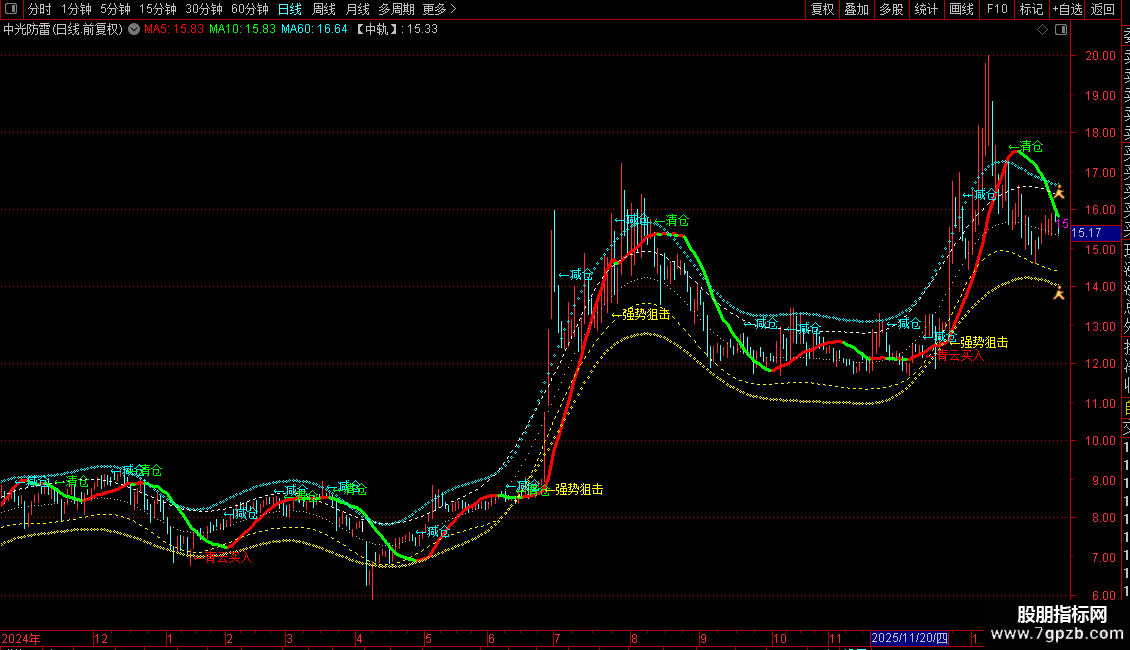1130x650 pixels.
Task: Expand the 更多 periods menu
Action: (439, 9)
